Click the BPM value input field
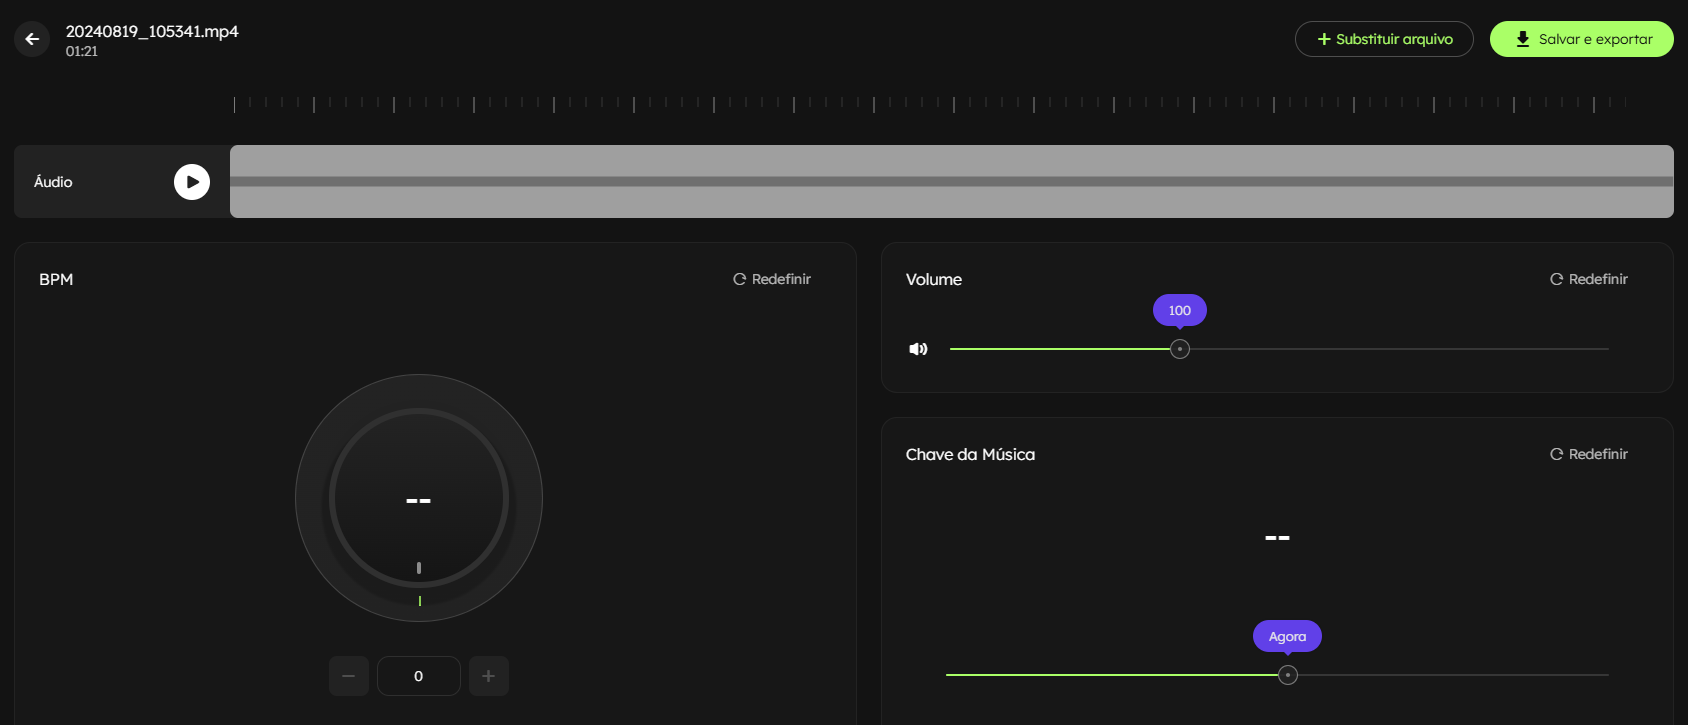 [x=419, y=676]
